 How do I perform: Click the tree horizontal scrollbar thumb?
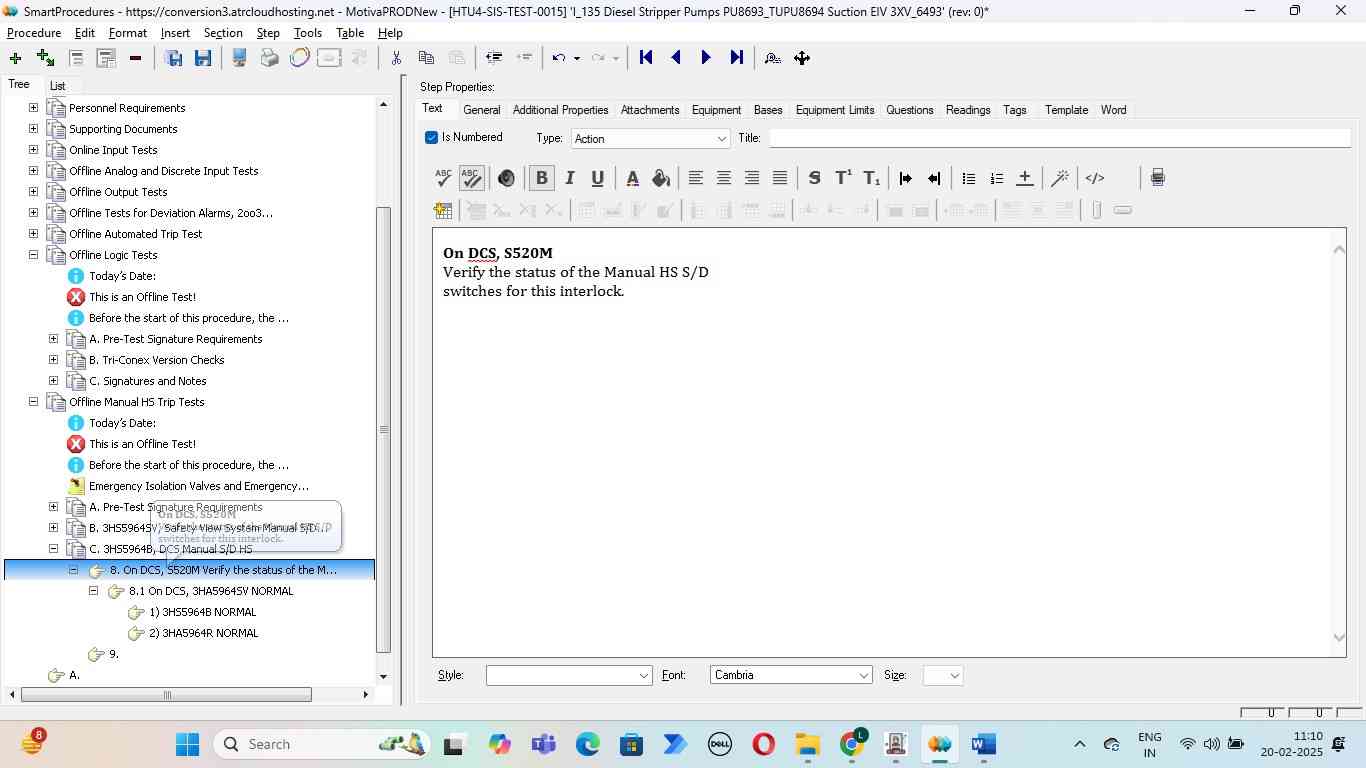coord(167,694)
